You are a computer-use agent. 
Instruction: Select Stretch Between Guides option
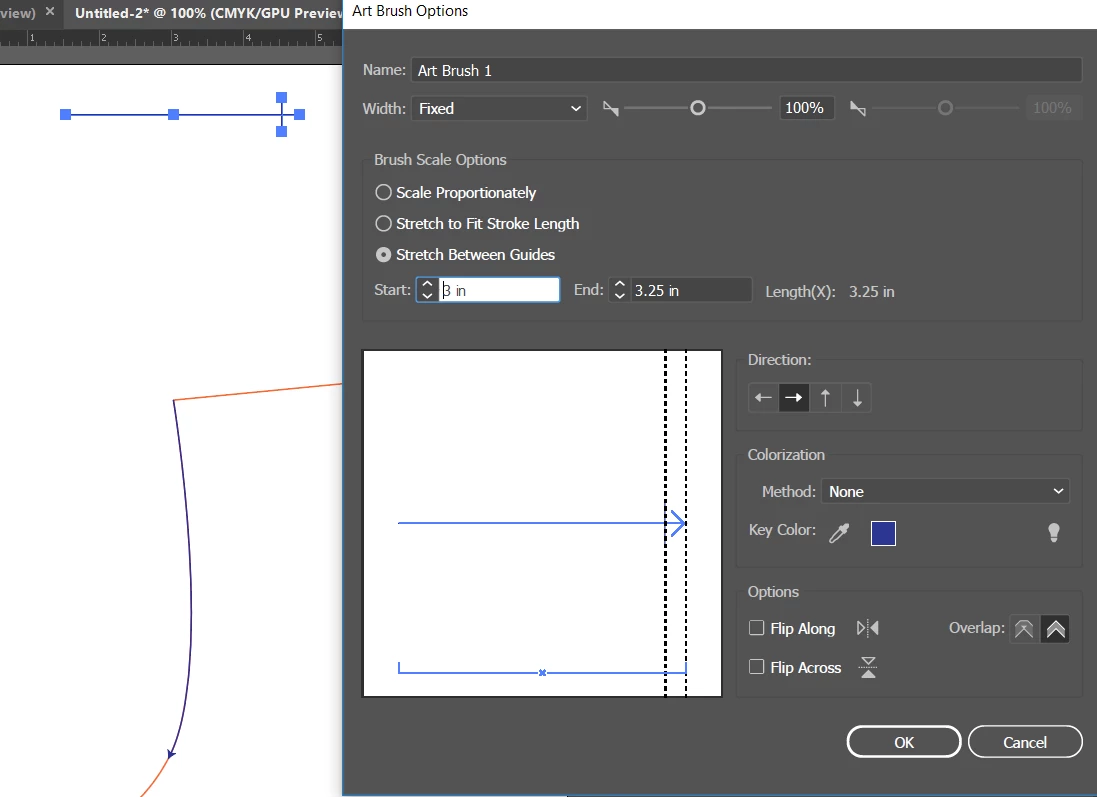coord(465,255)
